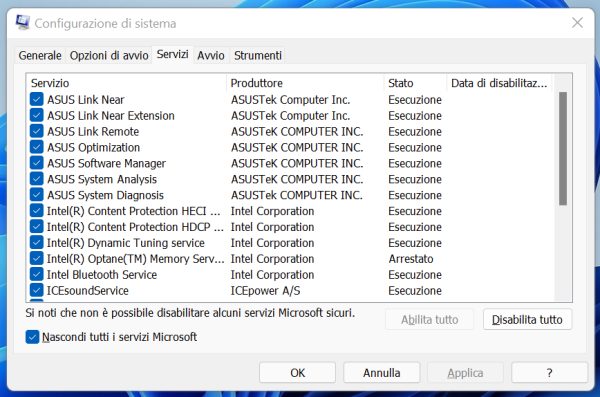This screenshot has height=397, width=600.
Task: Click the Applica button
Action: (465, 372)
